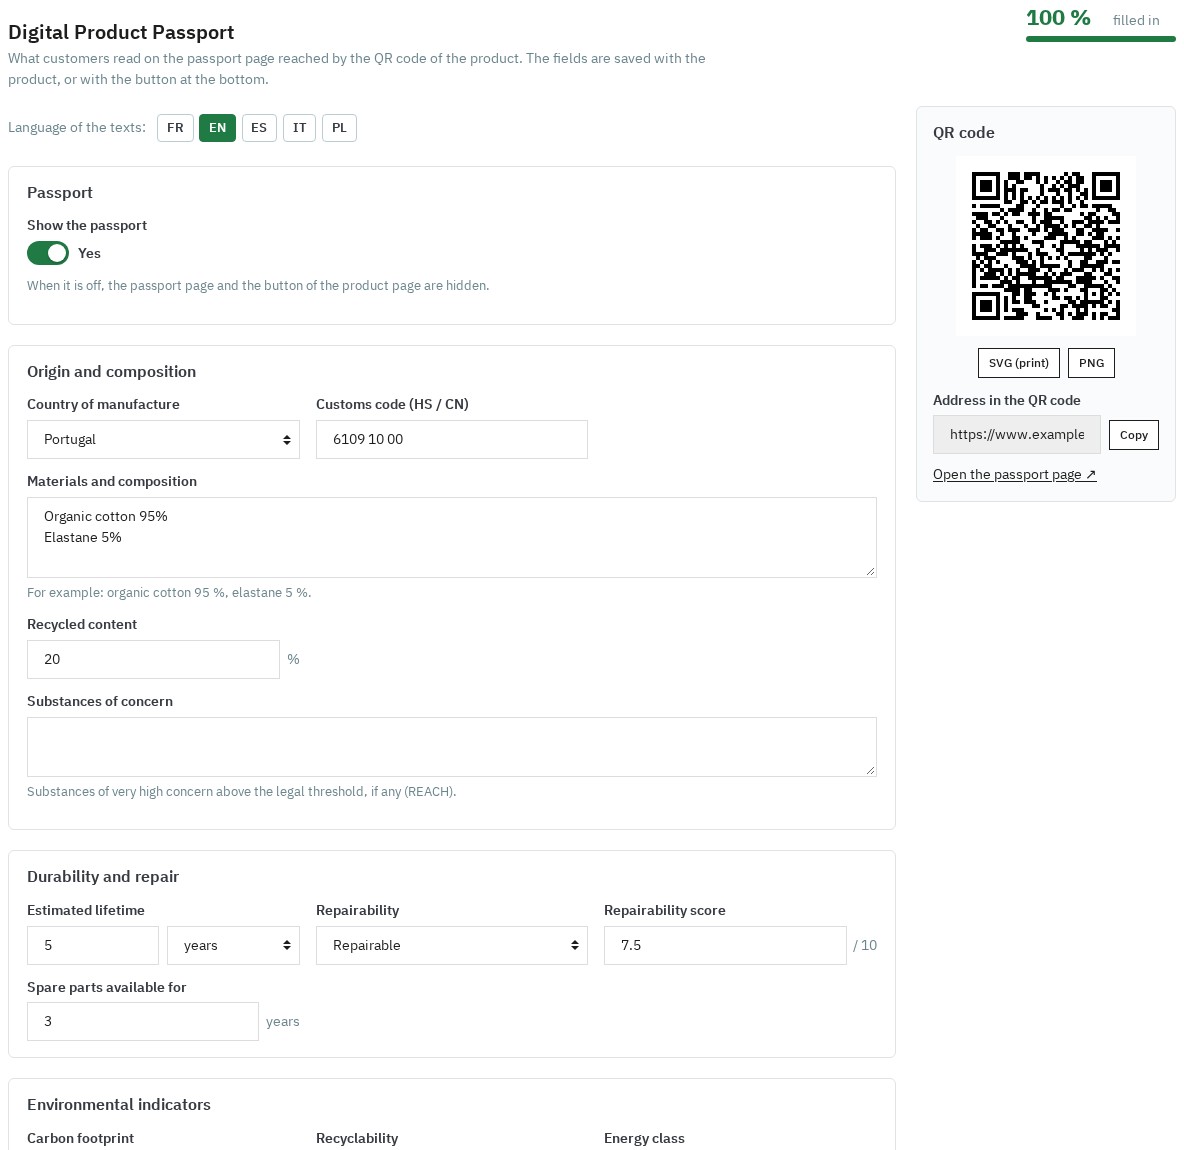Click the QR code image

pos(1045,246)
